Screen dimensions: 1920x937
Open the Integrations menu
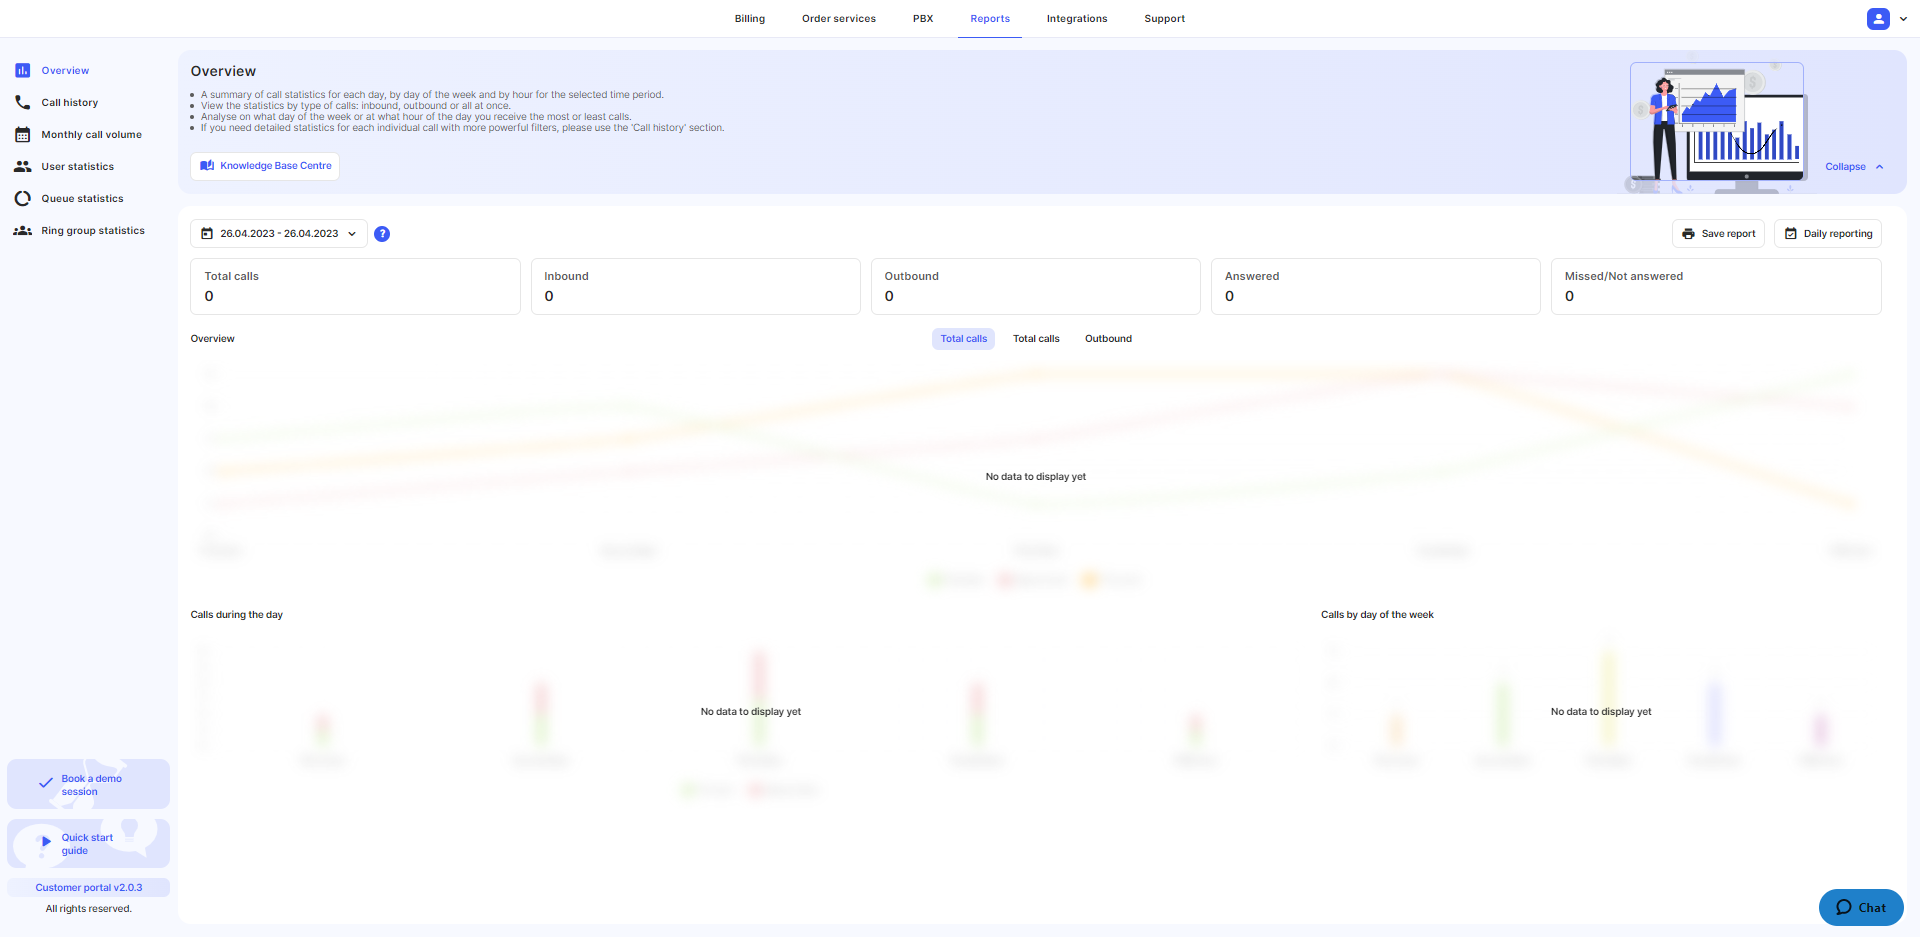(1077, 19)
